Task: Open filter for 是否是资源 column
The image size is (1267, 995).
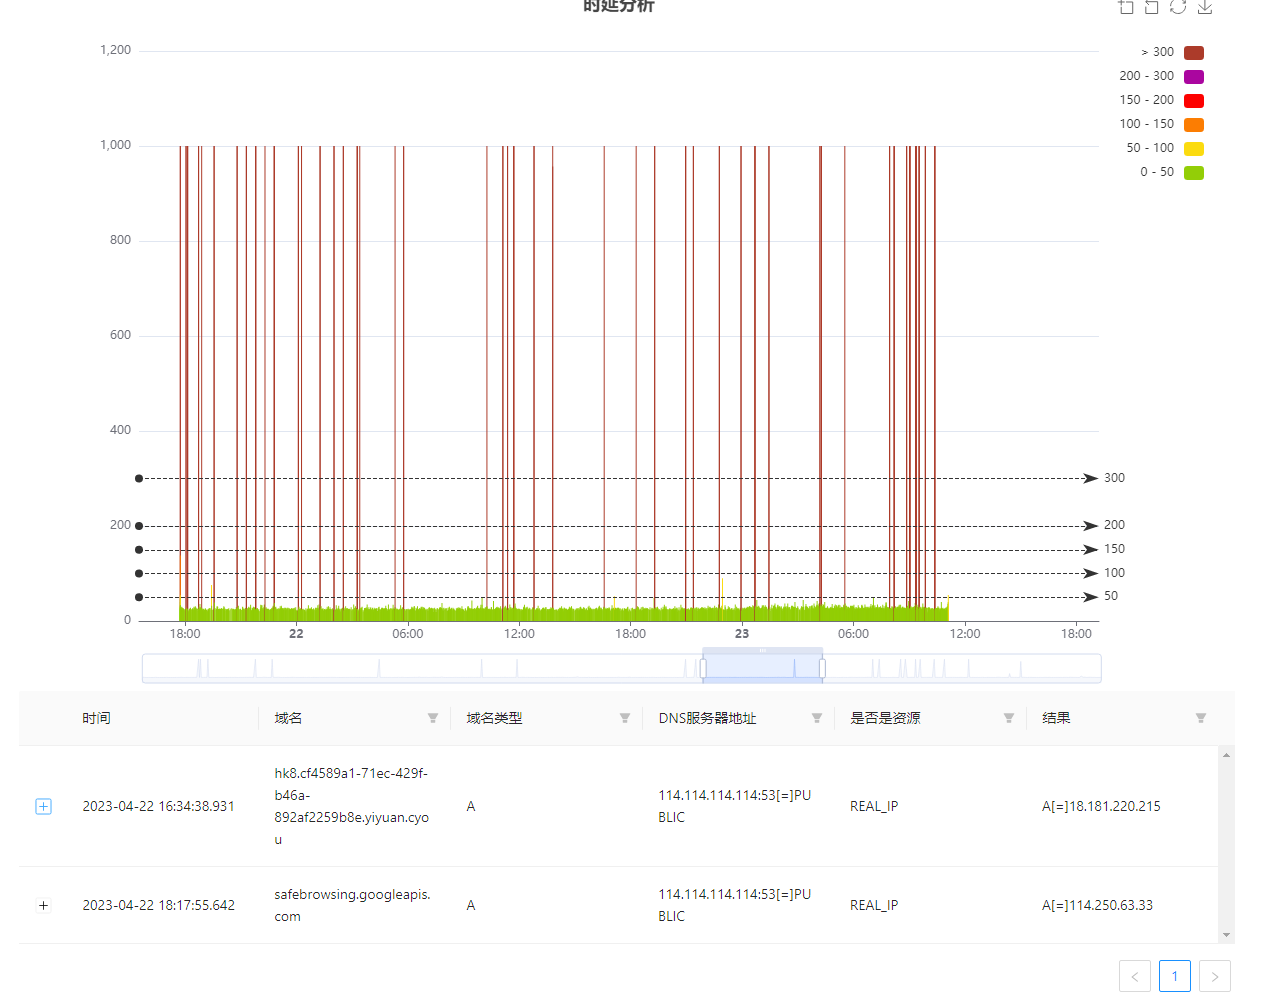Action: [1009, 718]
